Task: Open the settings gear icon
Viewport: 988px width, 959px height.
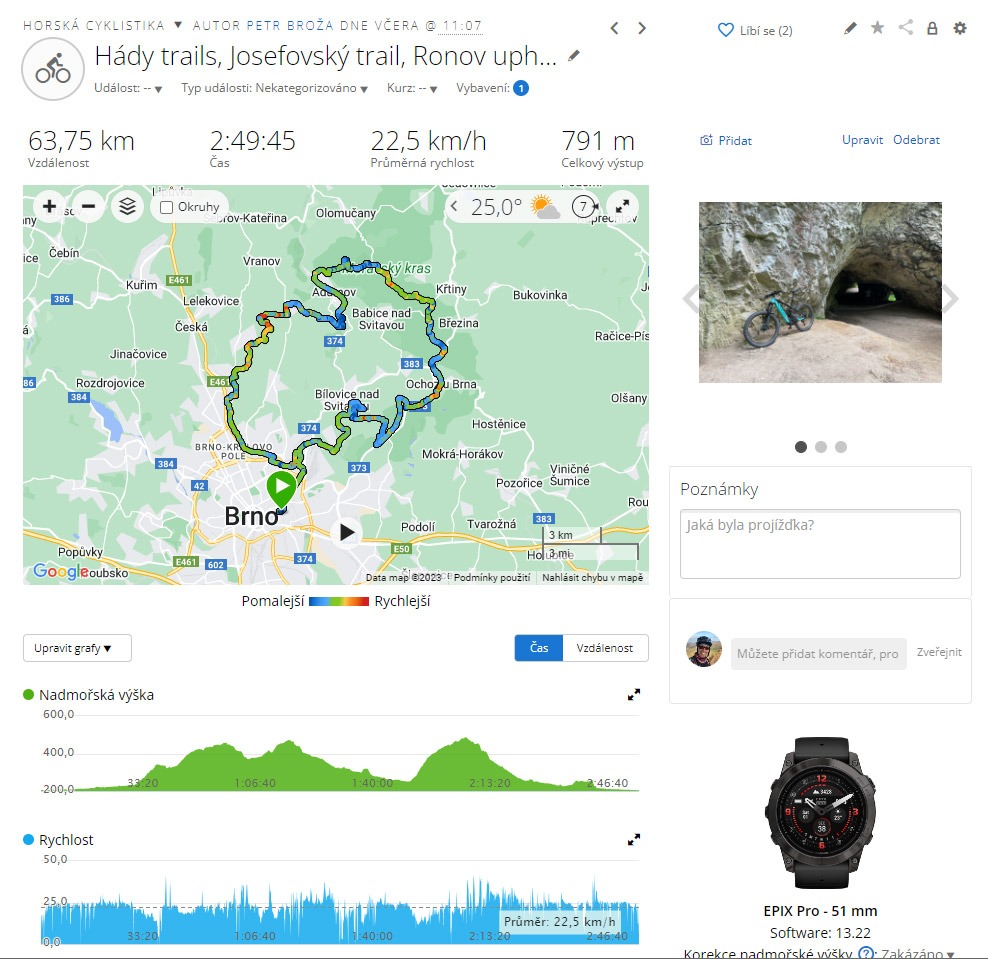Action: (960, 28)
